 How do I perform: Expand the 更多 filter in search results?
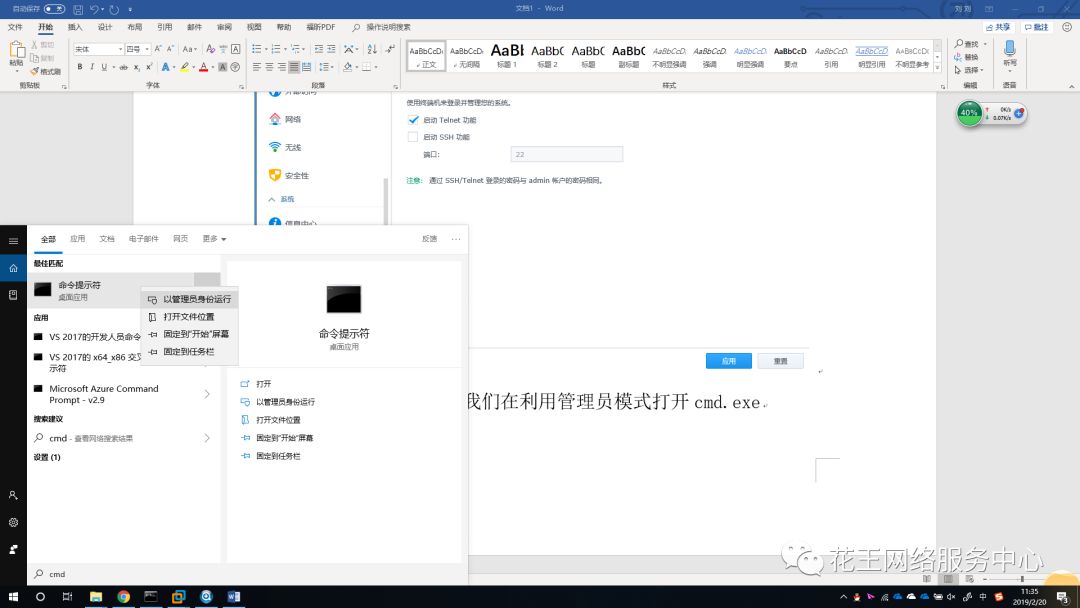coord(213,238)
